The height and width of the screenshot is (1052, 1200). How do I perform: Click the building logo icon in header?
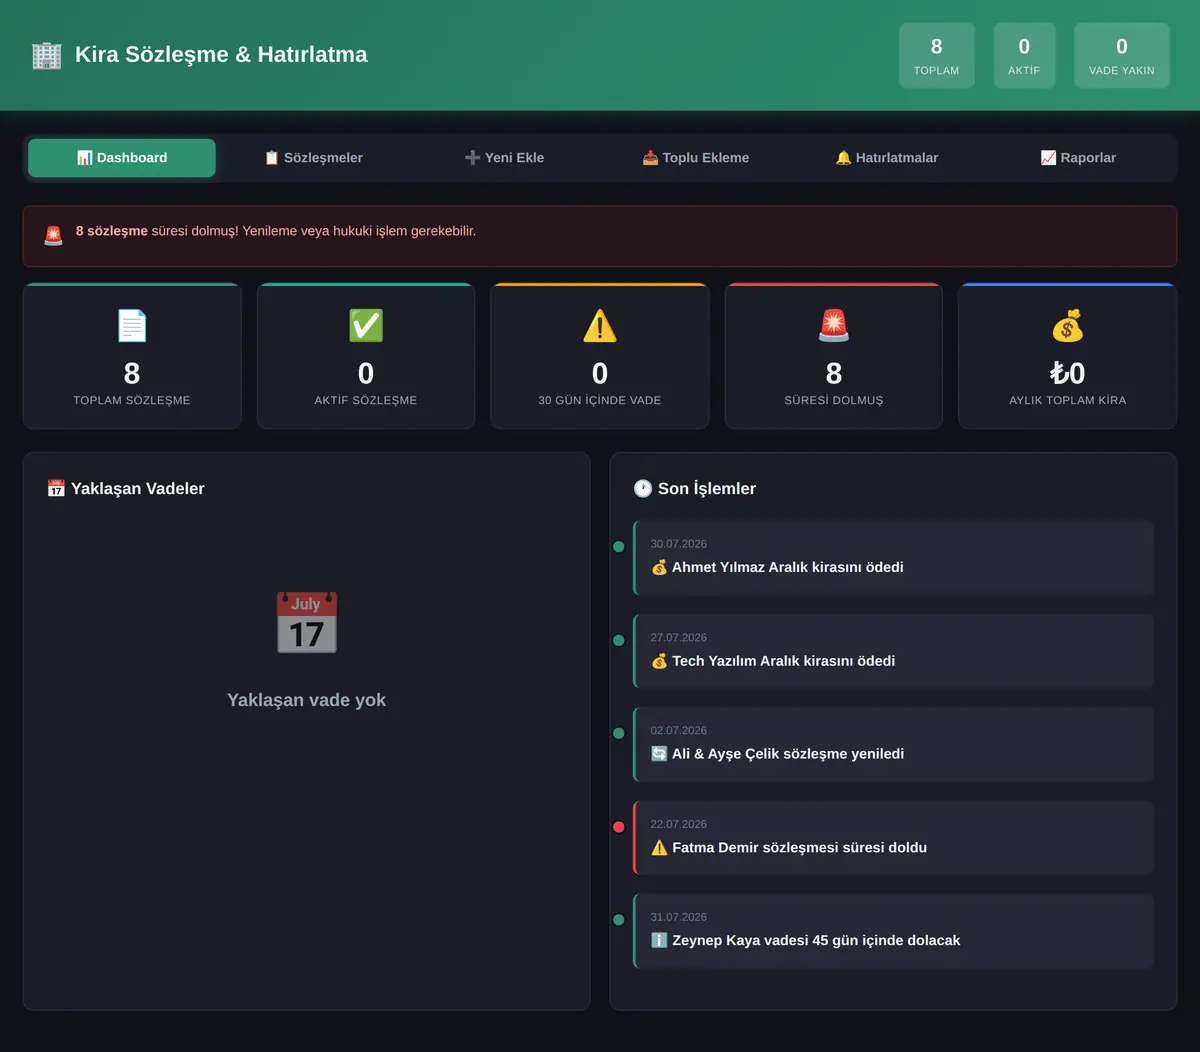(x=47, y=55)
